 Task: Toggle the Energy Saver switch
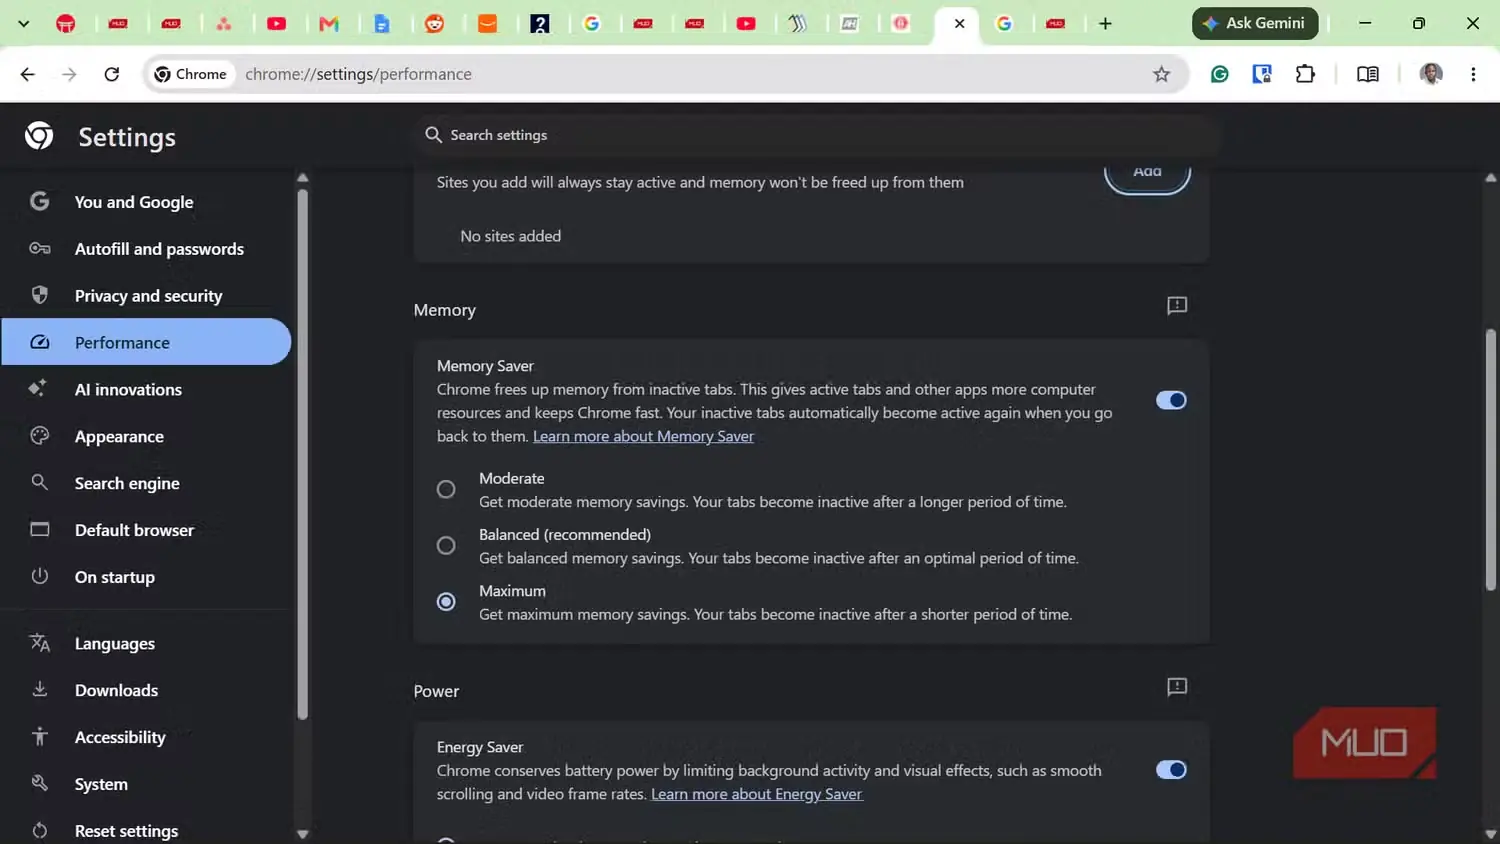[1171, 770]
